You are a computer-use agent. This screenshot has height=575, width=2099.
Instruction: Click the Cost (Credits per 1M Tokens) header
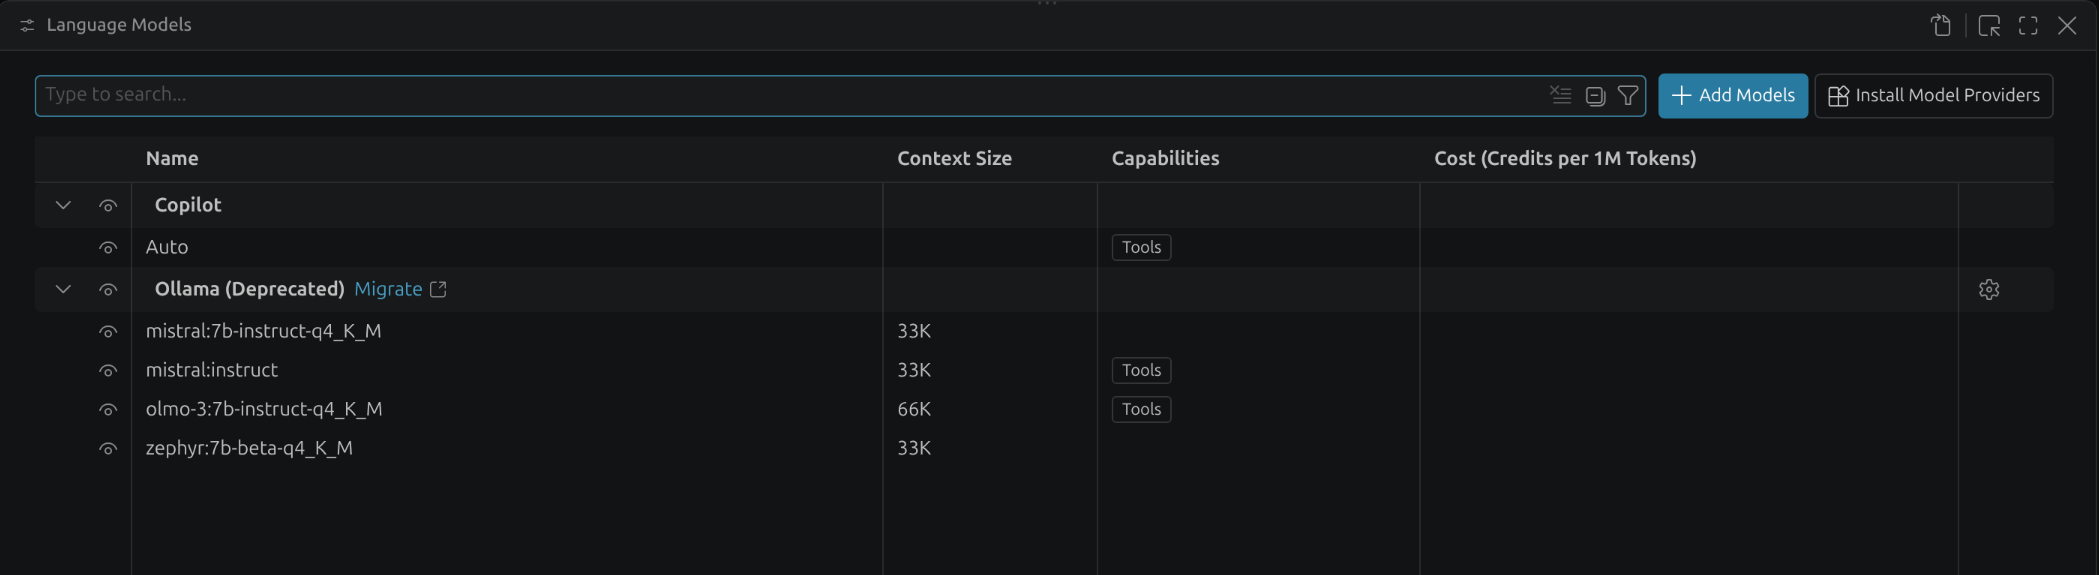click(x=1565, y=158)
